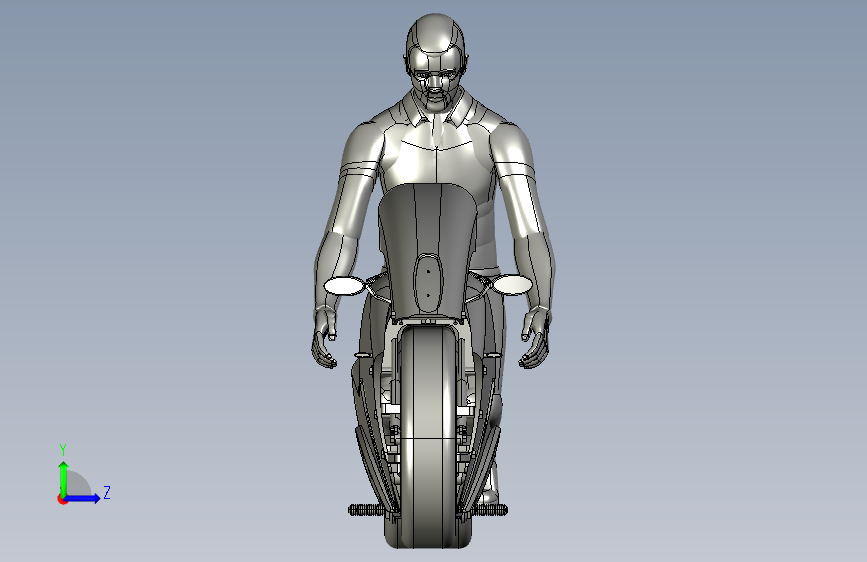Select the gray quarter-circle plane of the triad

77,485
